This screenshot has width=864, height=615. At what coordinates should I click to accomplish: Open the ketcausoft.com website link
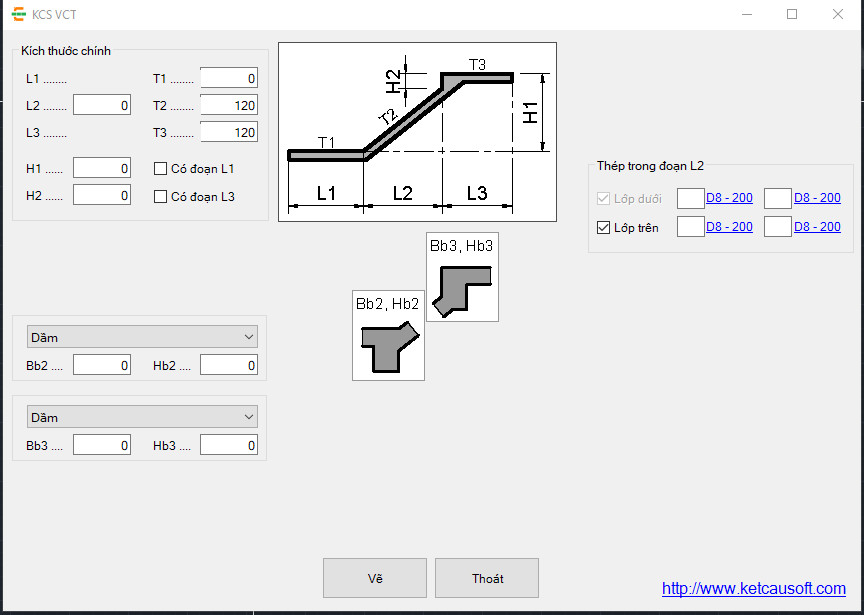753,589
